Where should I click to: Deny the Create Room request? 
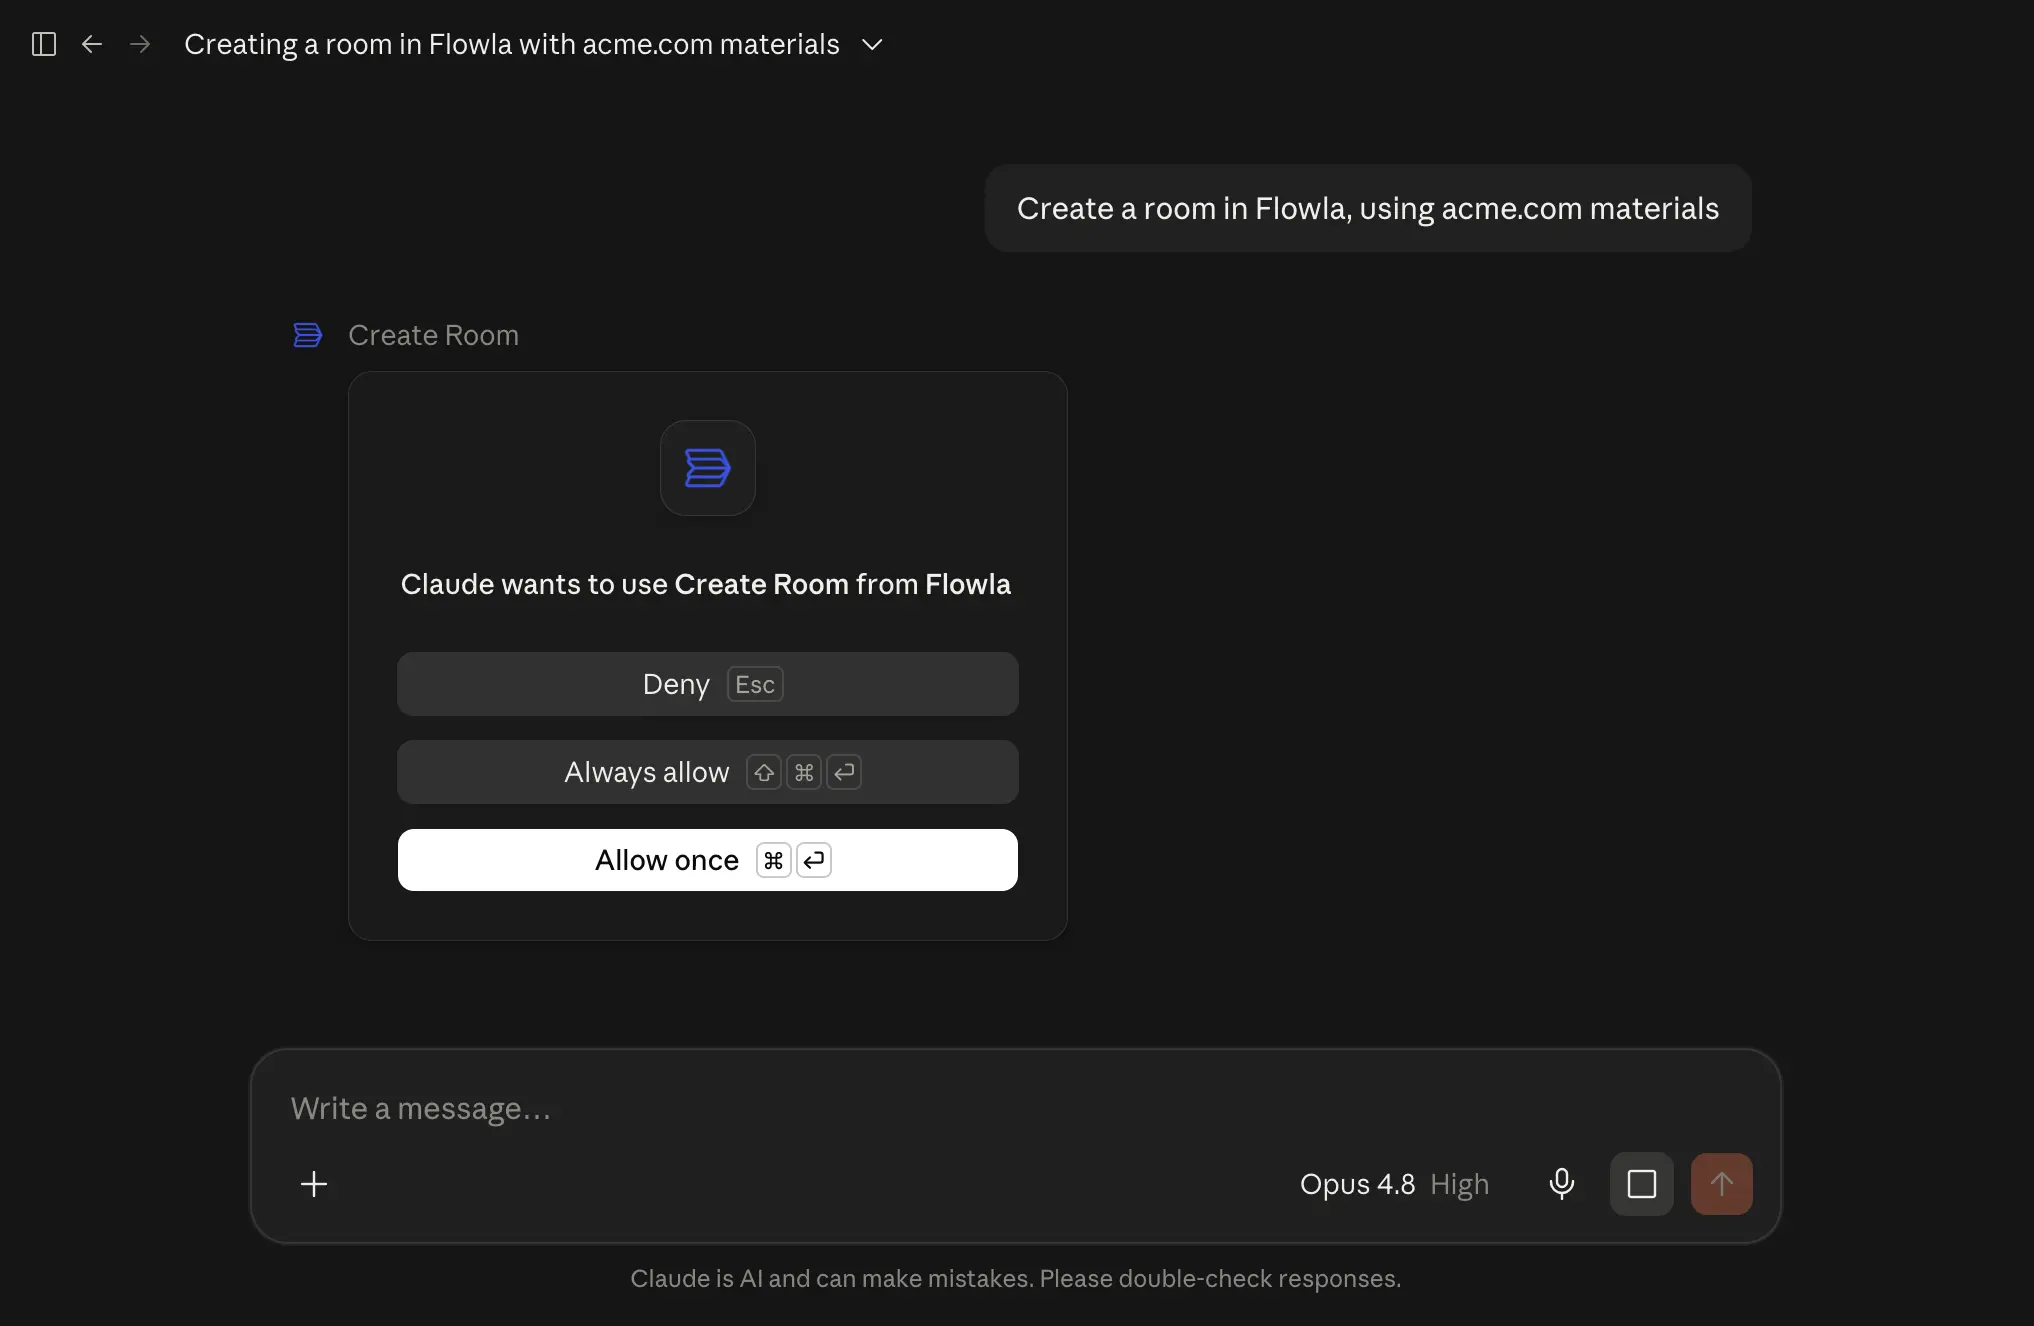tap(708, 684)
